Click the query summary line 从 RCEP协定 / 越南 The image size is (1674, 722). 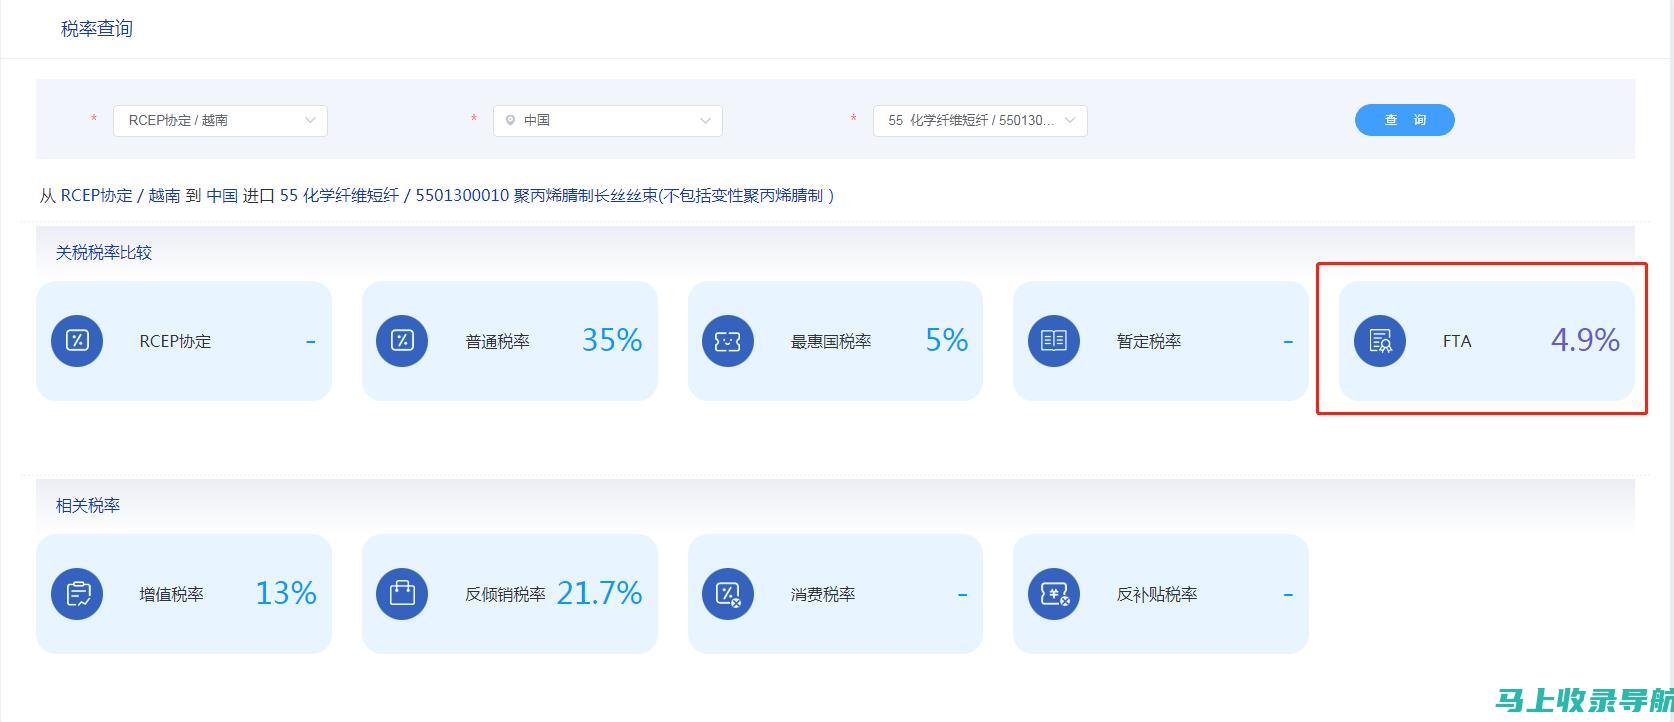point(437,195)
